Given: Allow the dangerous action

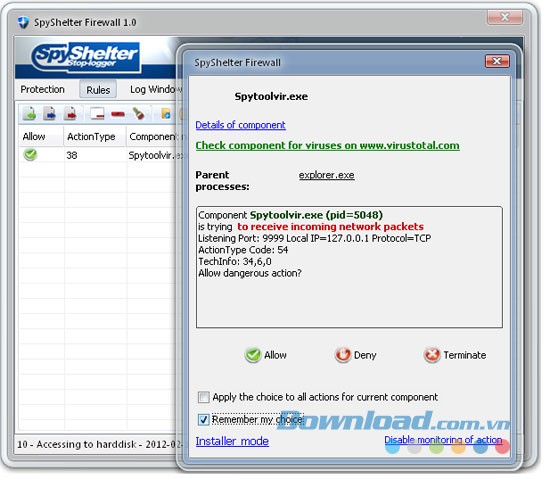Looking at the screenshot, I should coord(266,355).
